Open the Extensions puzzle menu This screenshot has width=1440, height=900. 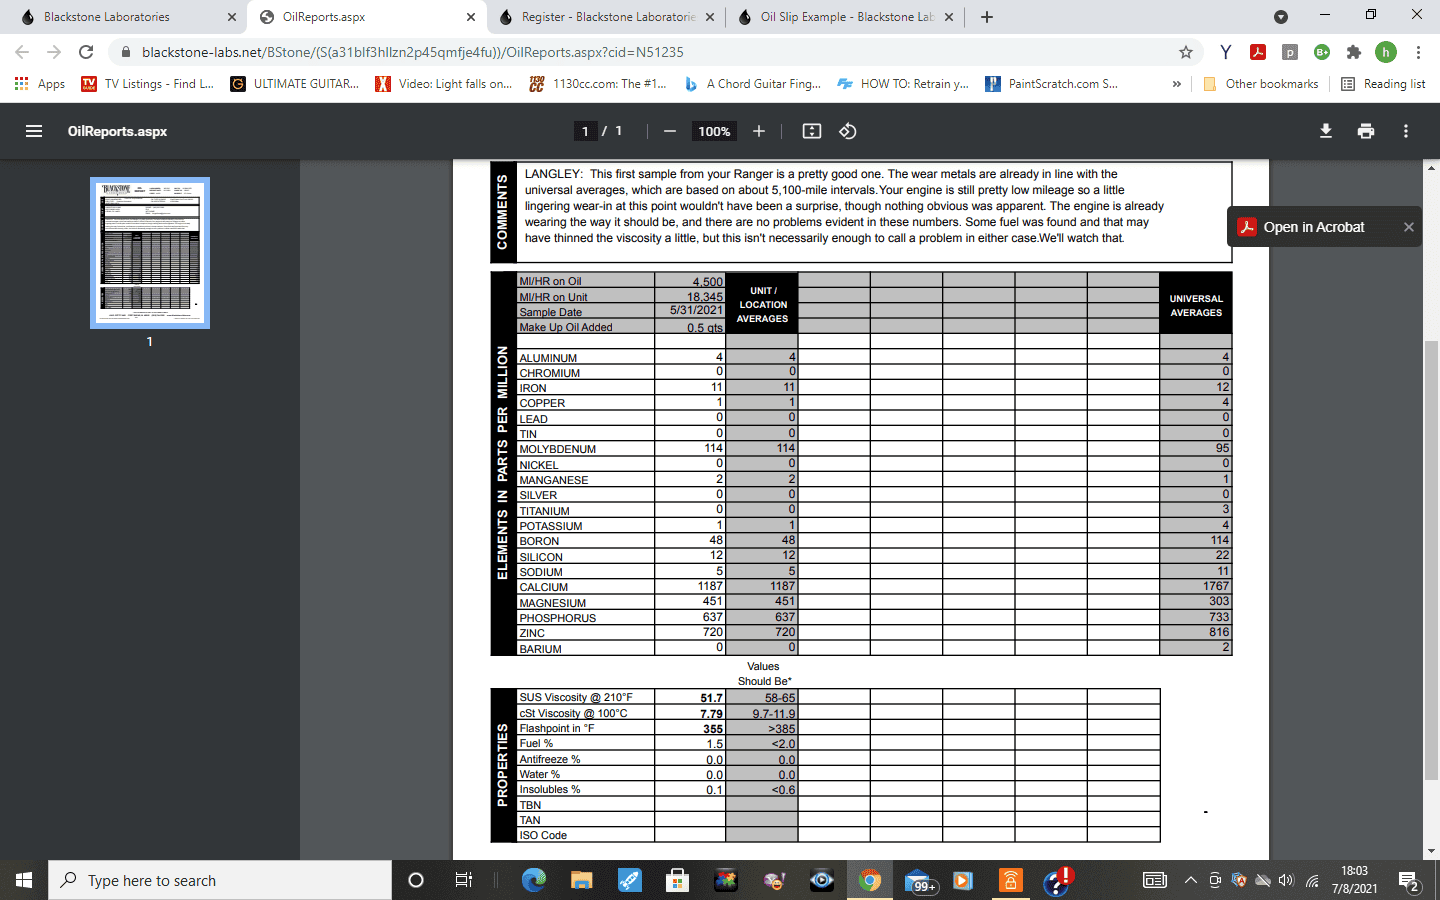tap(1354, 52)
